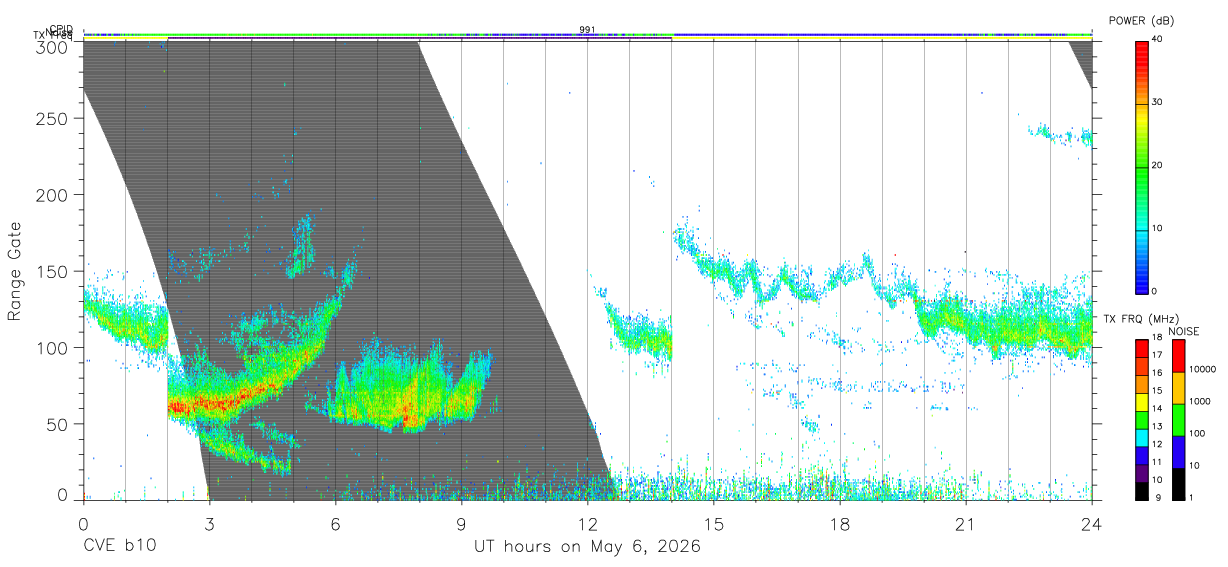Pick the cyan 12–13 MHz frequency swatch
The height and width of the screenshot is (567, 1228).
[1141, 436]
